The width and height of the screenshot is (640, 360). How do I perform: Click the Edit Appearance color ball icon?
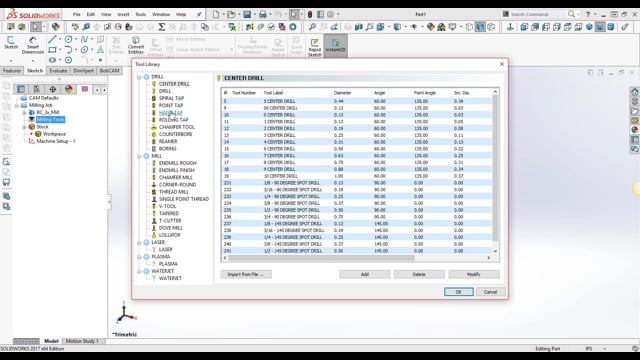pyautogui.click(x=431, y=27)
